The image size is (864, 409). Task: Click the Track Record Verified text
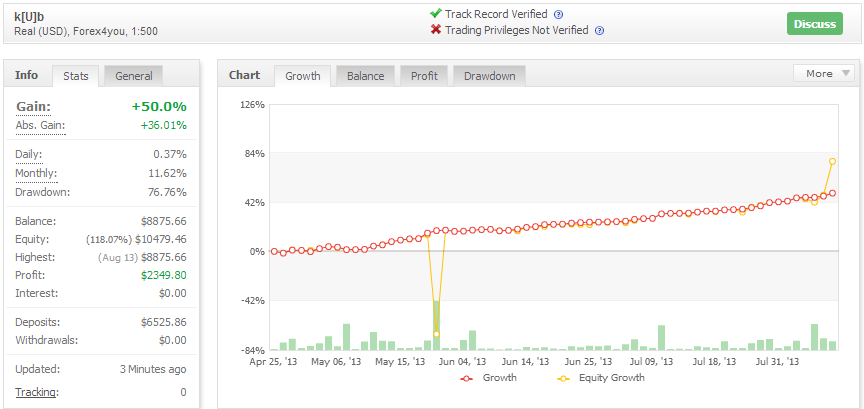pyautogui.click(x=496, y=14)
